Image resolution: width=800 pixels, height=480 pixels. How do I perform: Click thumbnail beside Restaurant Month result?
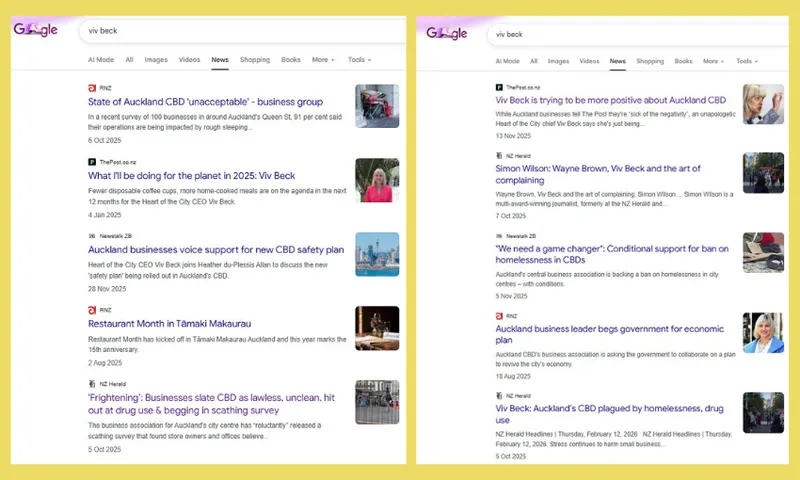[x=377, y=328]
